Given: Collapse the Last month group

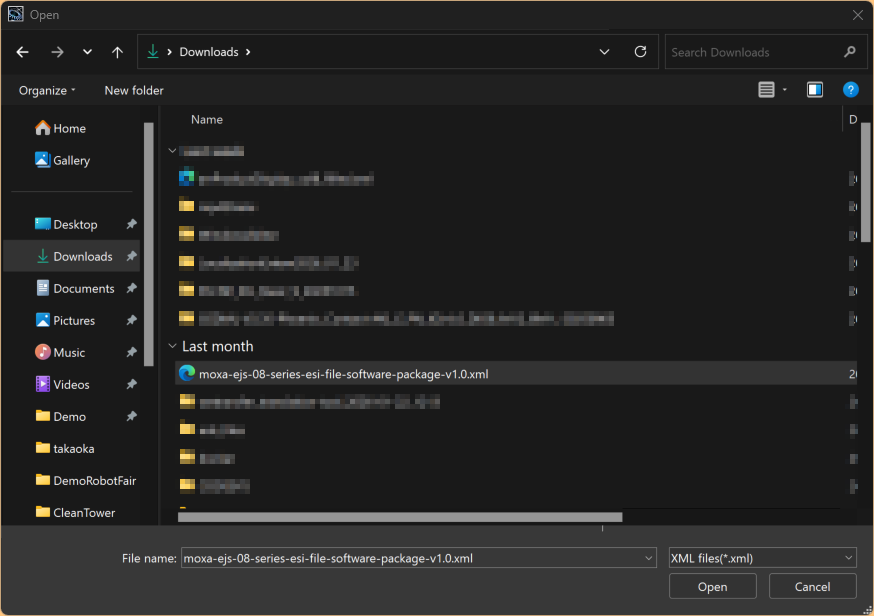Looking at the screenshot, I should [171, 347].
